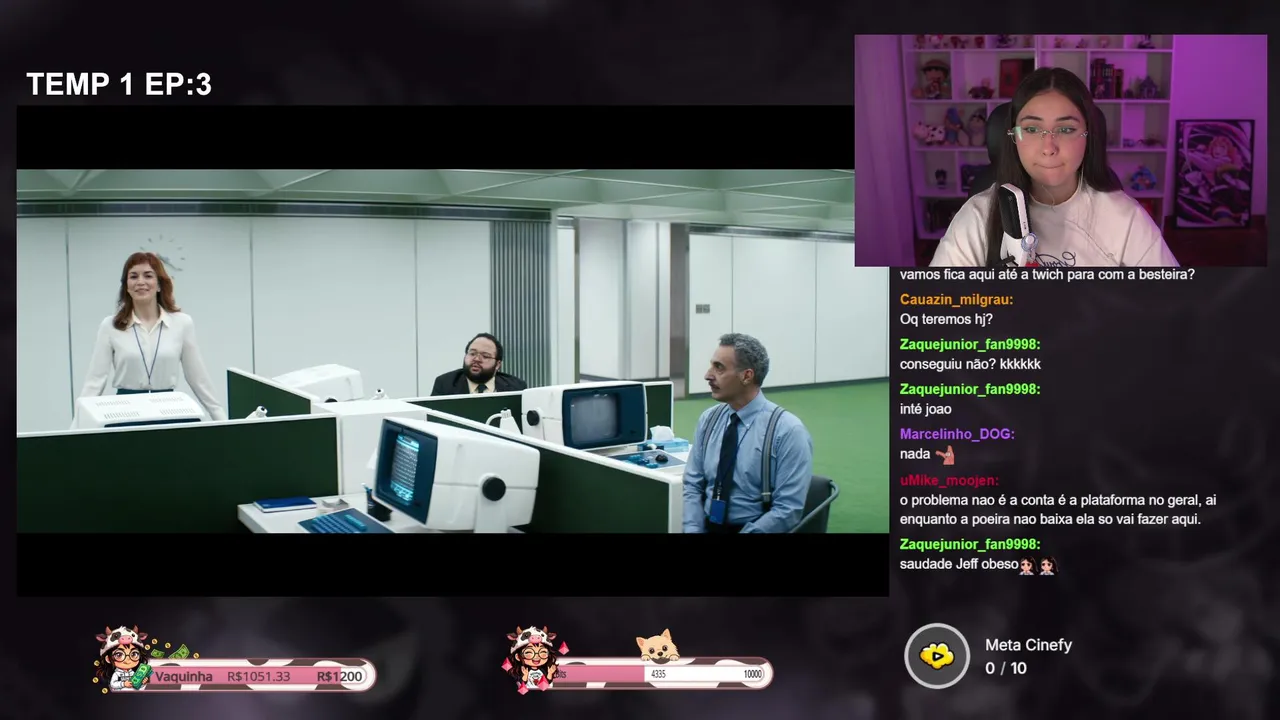Viewport: 1280px width, 720px height.
Task: Click the '10000' bits target value
Action: click(x=752, y=675)
